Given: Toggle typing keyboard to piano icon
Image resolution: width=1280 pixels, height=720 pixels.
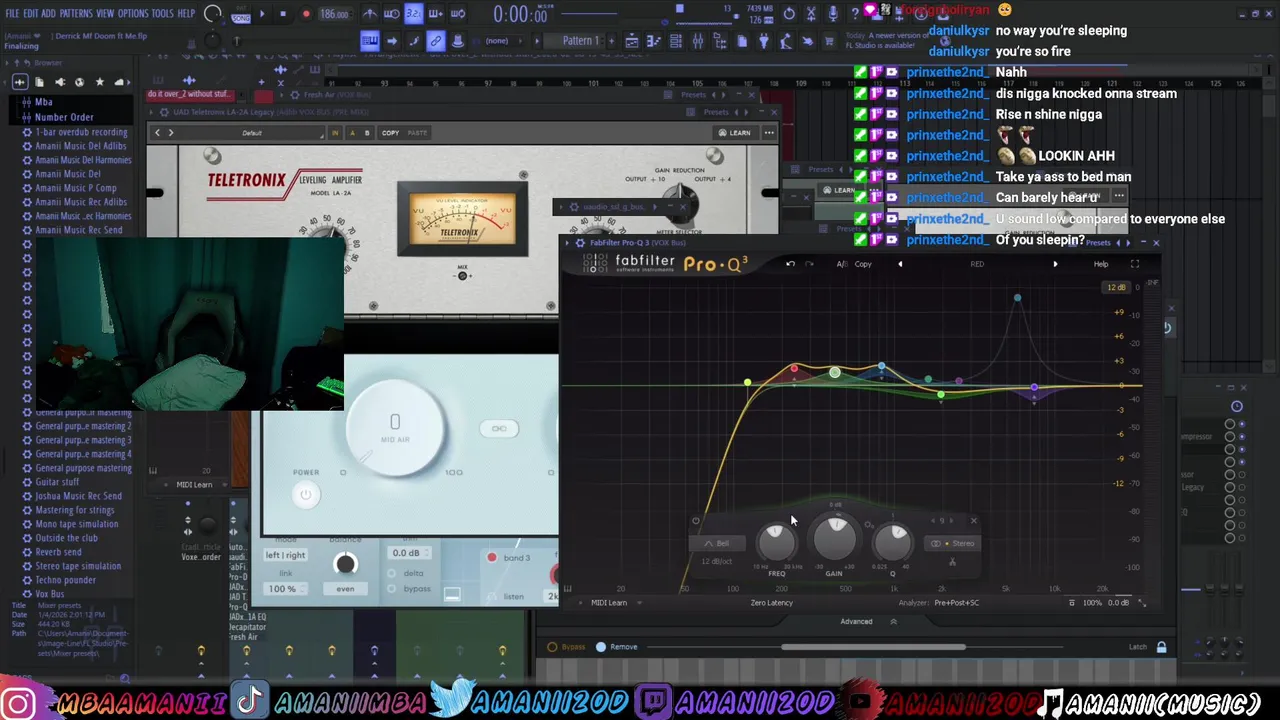Looking at the screenshot, I should [x=369, y=41].
